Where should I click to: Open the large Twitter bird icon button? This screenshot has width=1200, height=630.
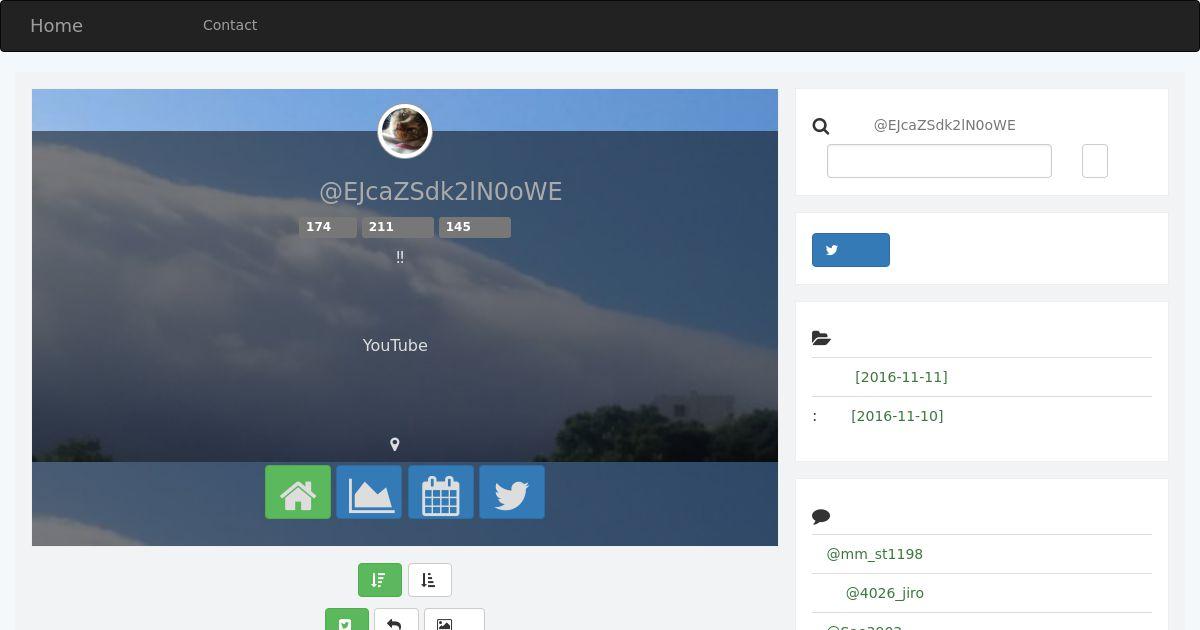coord(512,492)
